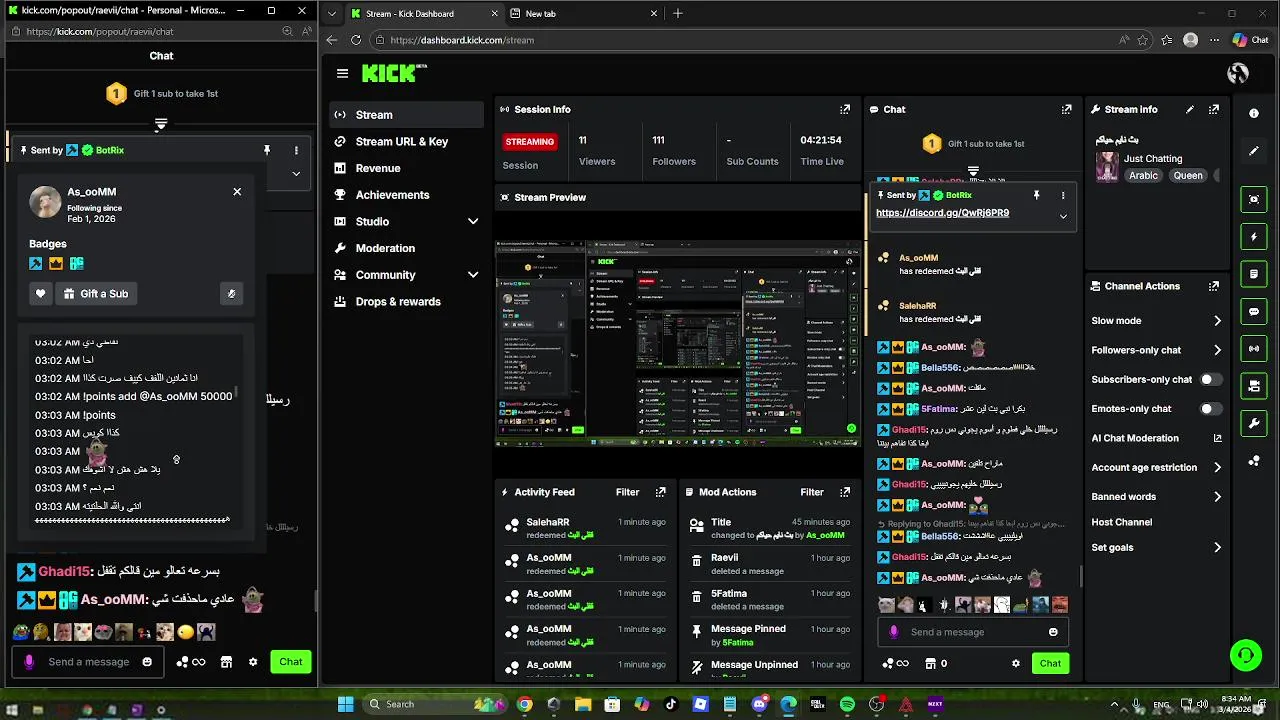Expand pinned message chevron in dashboard chat
The image size is (1280, 720).
tap(1063, 216)
